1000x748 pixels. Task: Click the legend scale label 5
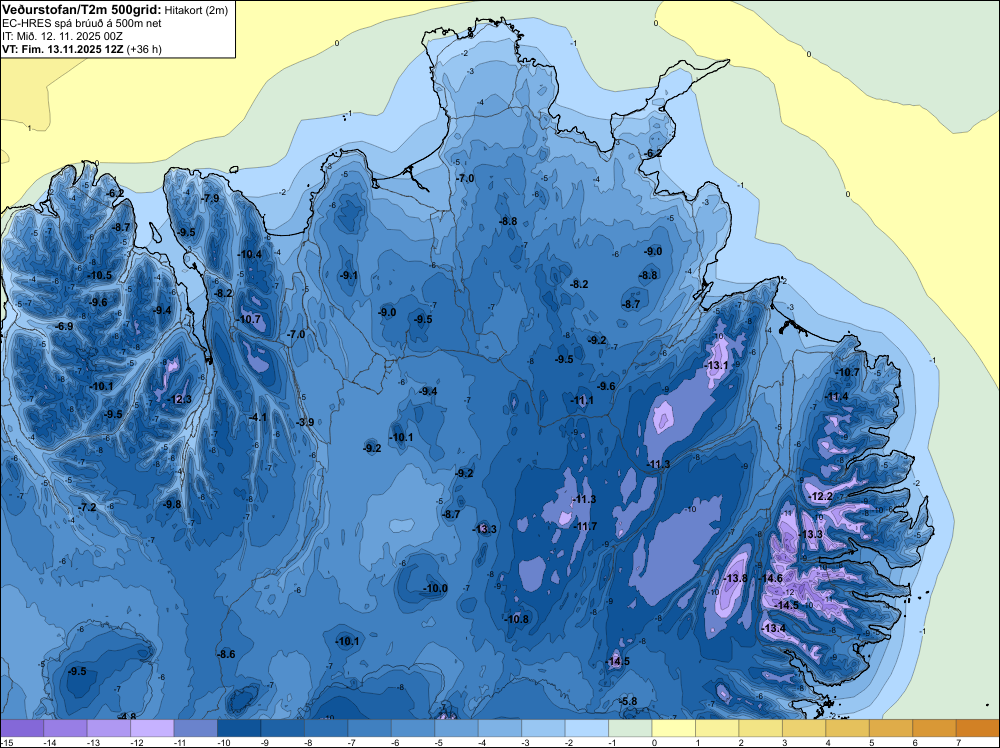pos(872,742)
